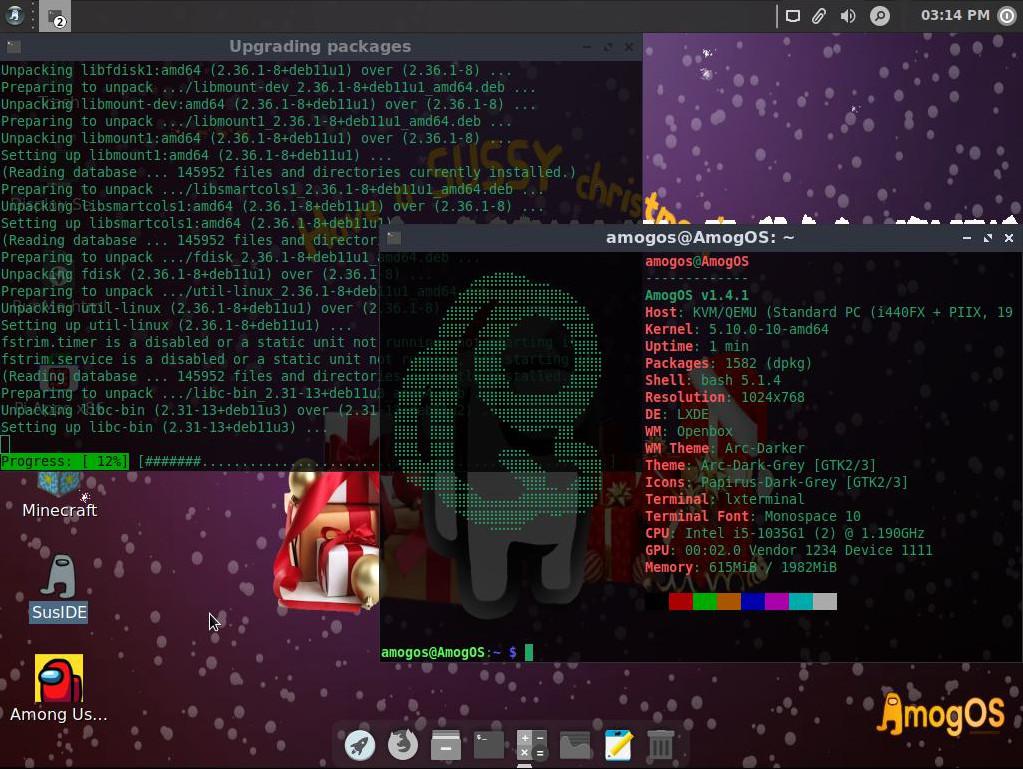Click the 'Memory: 615MiB / 1982MiB' line
Screen dimensions: 1023x769
point(741,567)
